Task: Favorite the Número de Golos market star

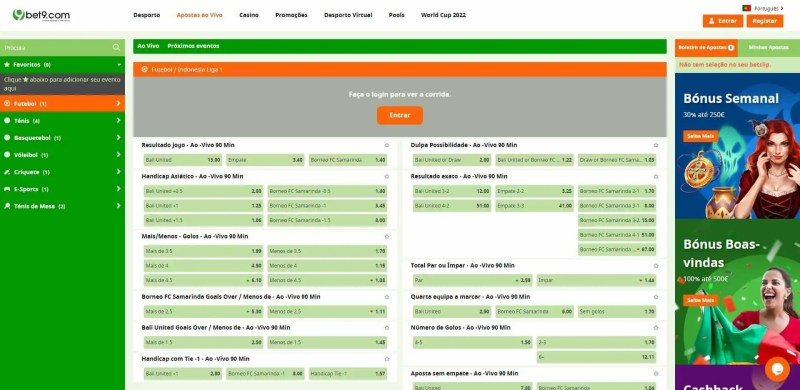Action: [x=656, y=328]
